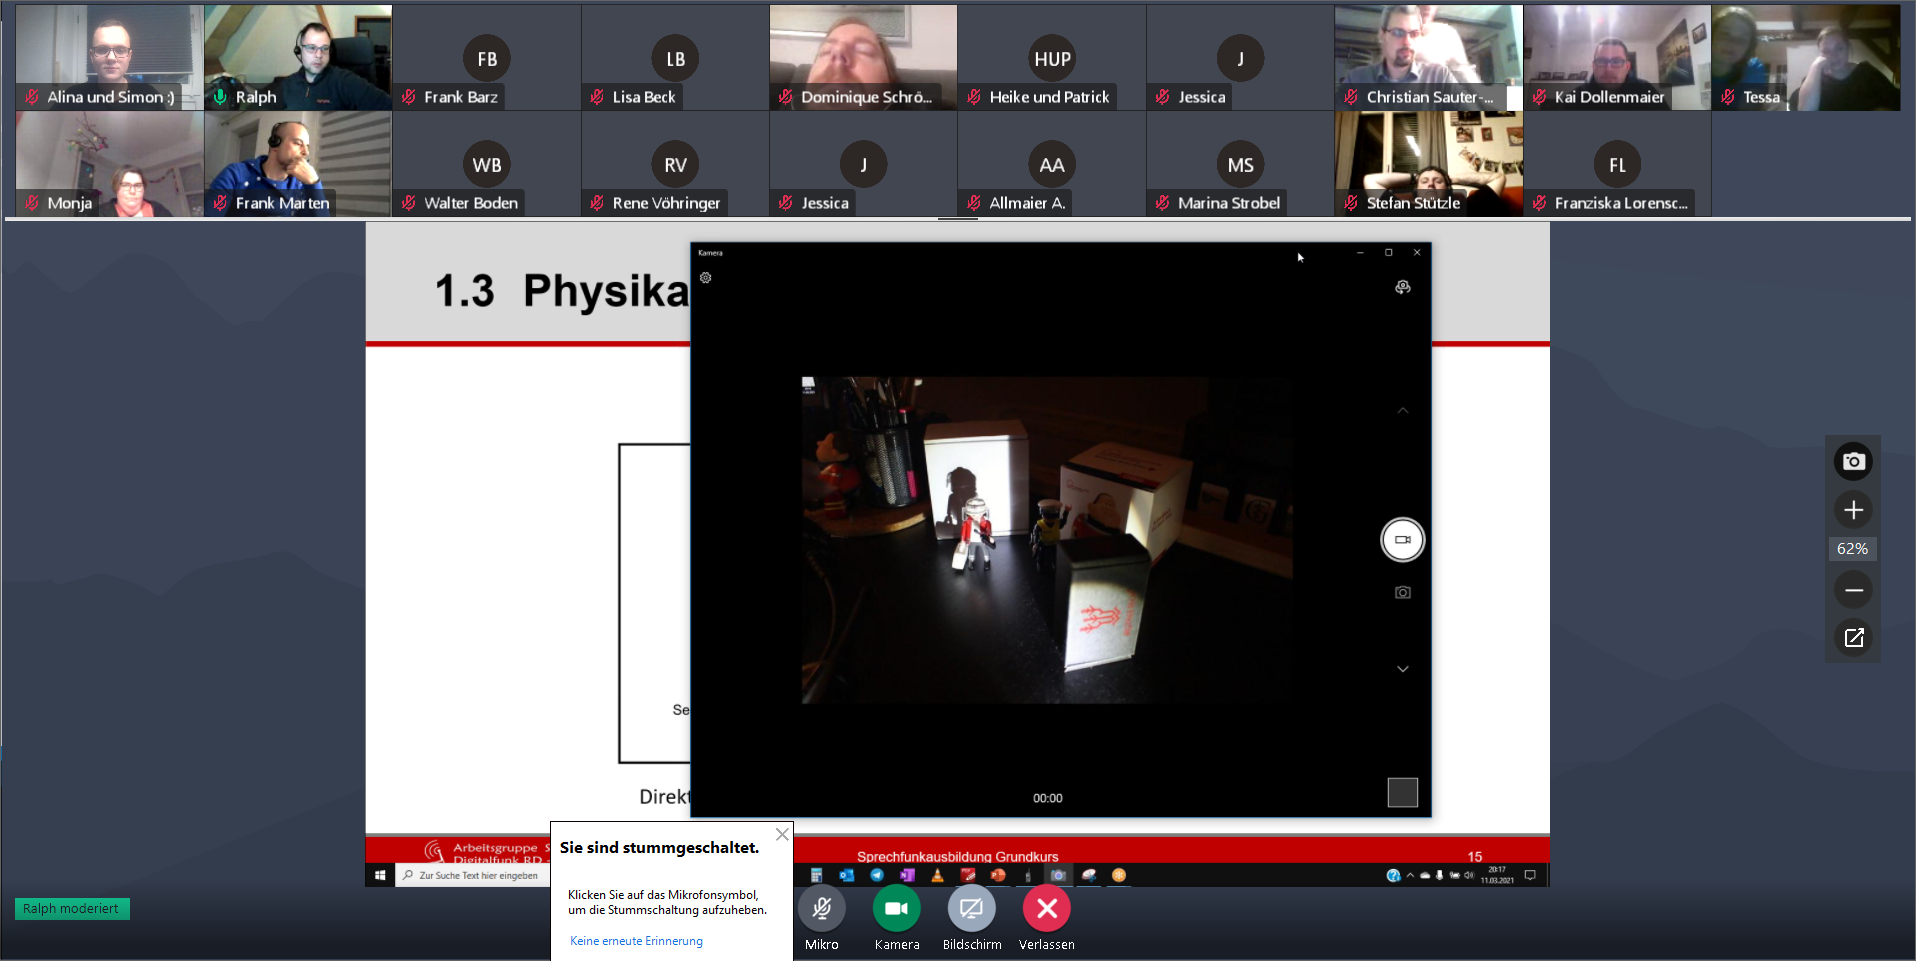Click the 62% zoom level label
The height and width of the screenshot is (961, 1916).
[x=1852, y=549]
